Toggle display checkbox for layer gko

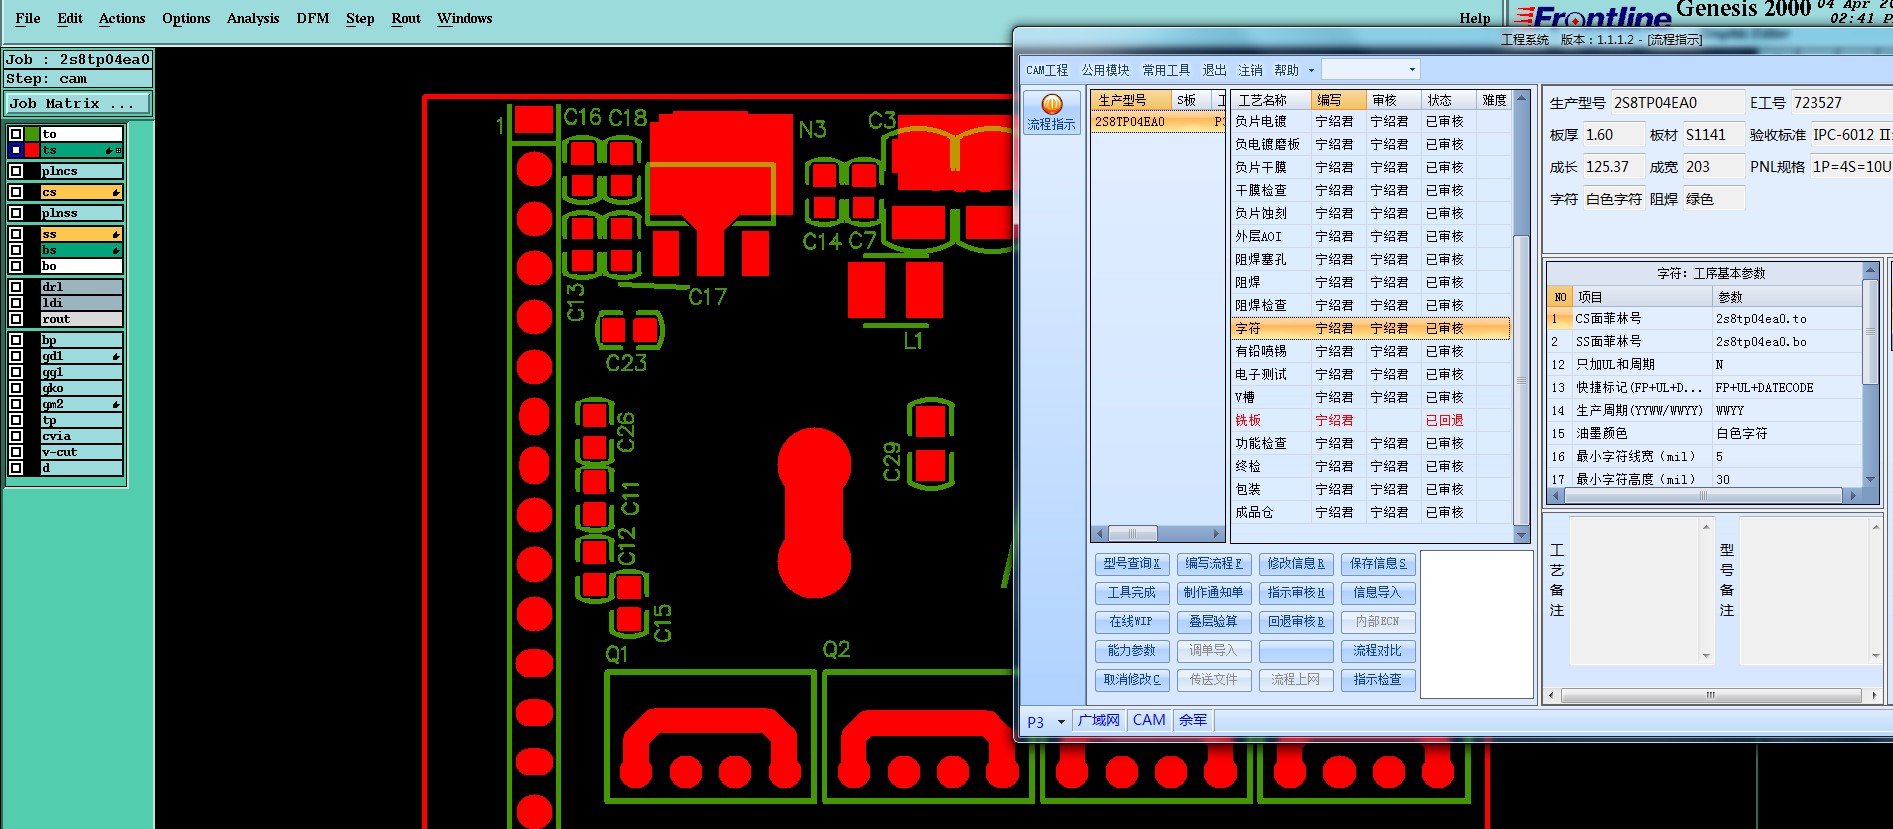click(x=16, y=388)
